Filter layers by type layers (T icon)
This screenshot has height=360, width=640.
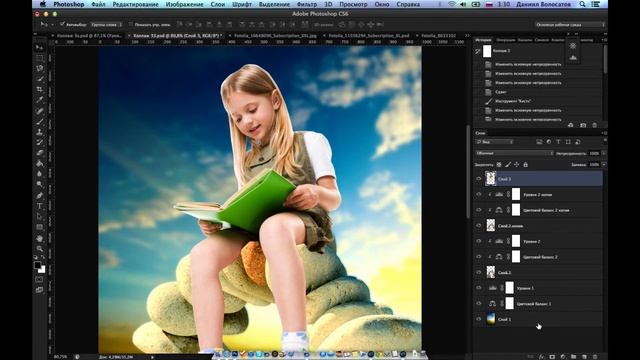(x=558, y=142)
